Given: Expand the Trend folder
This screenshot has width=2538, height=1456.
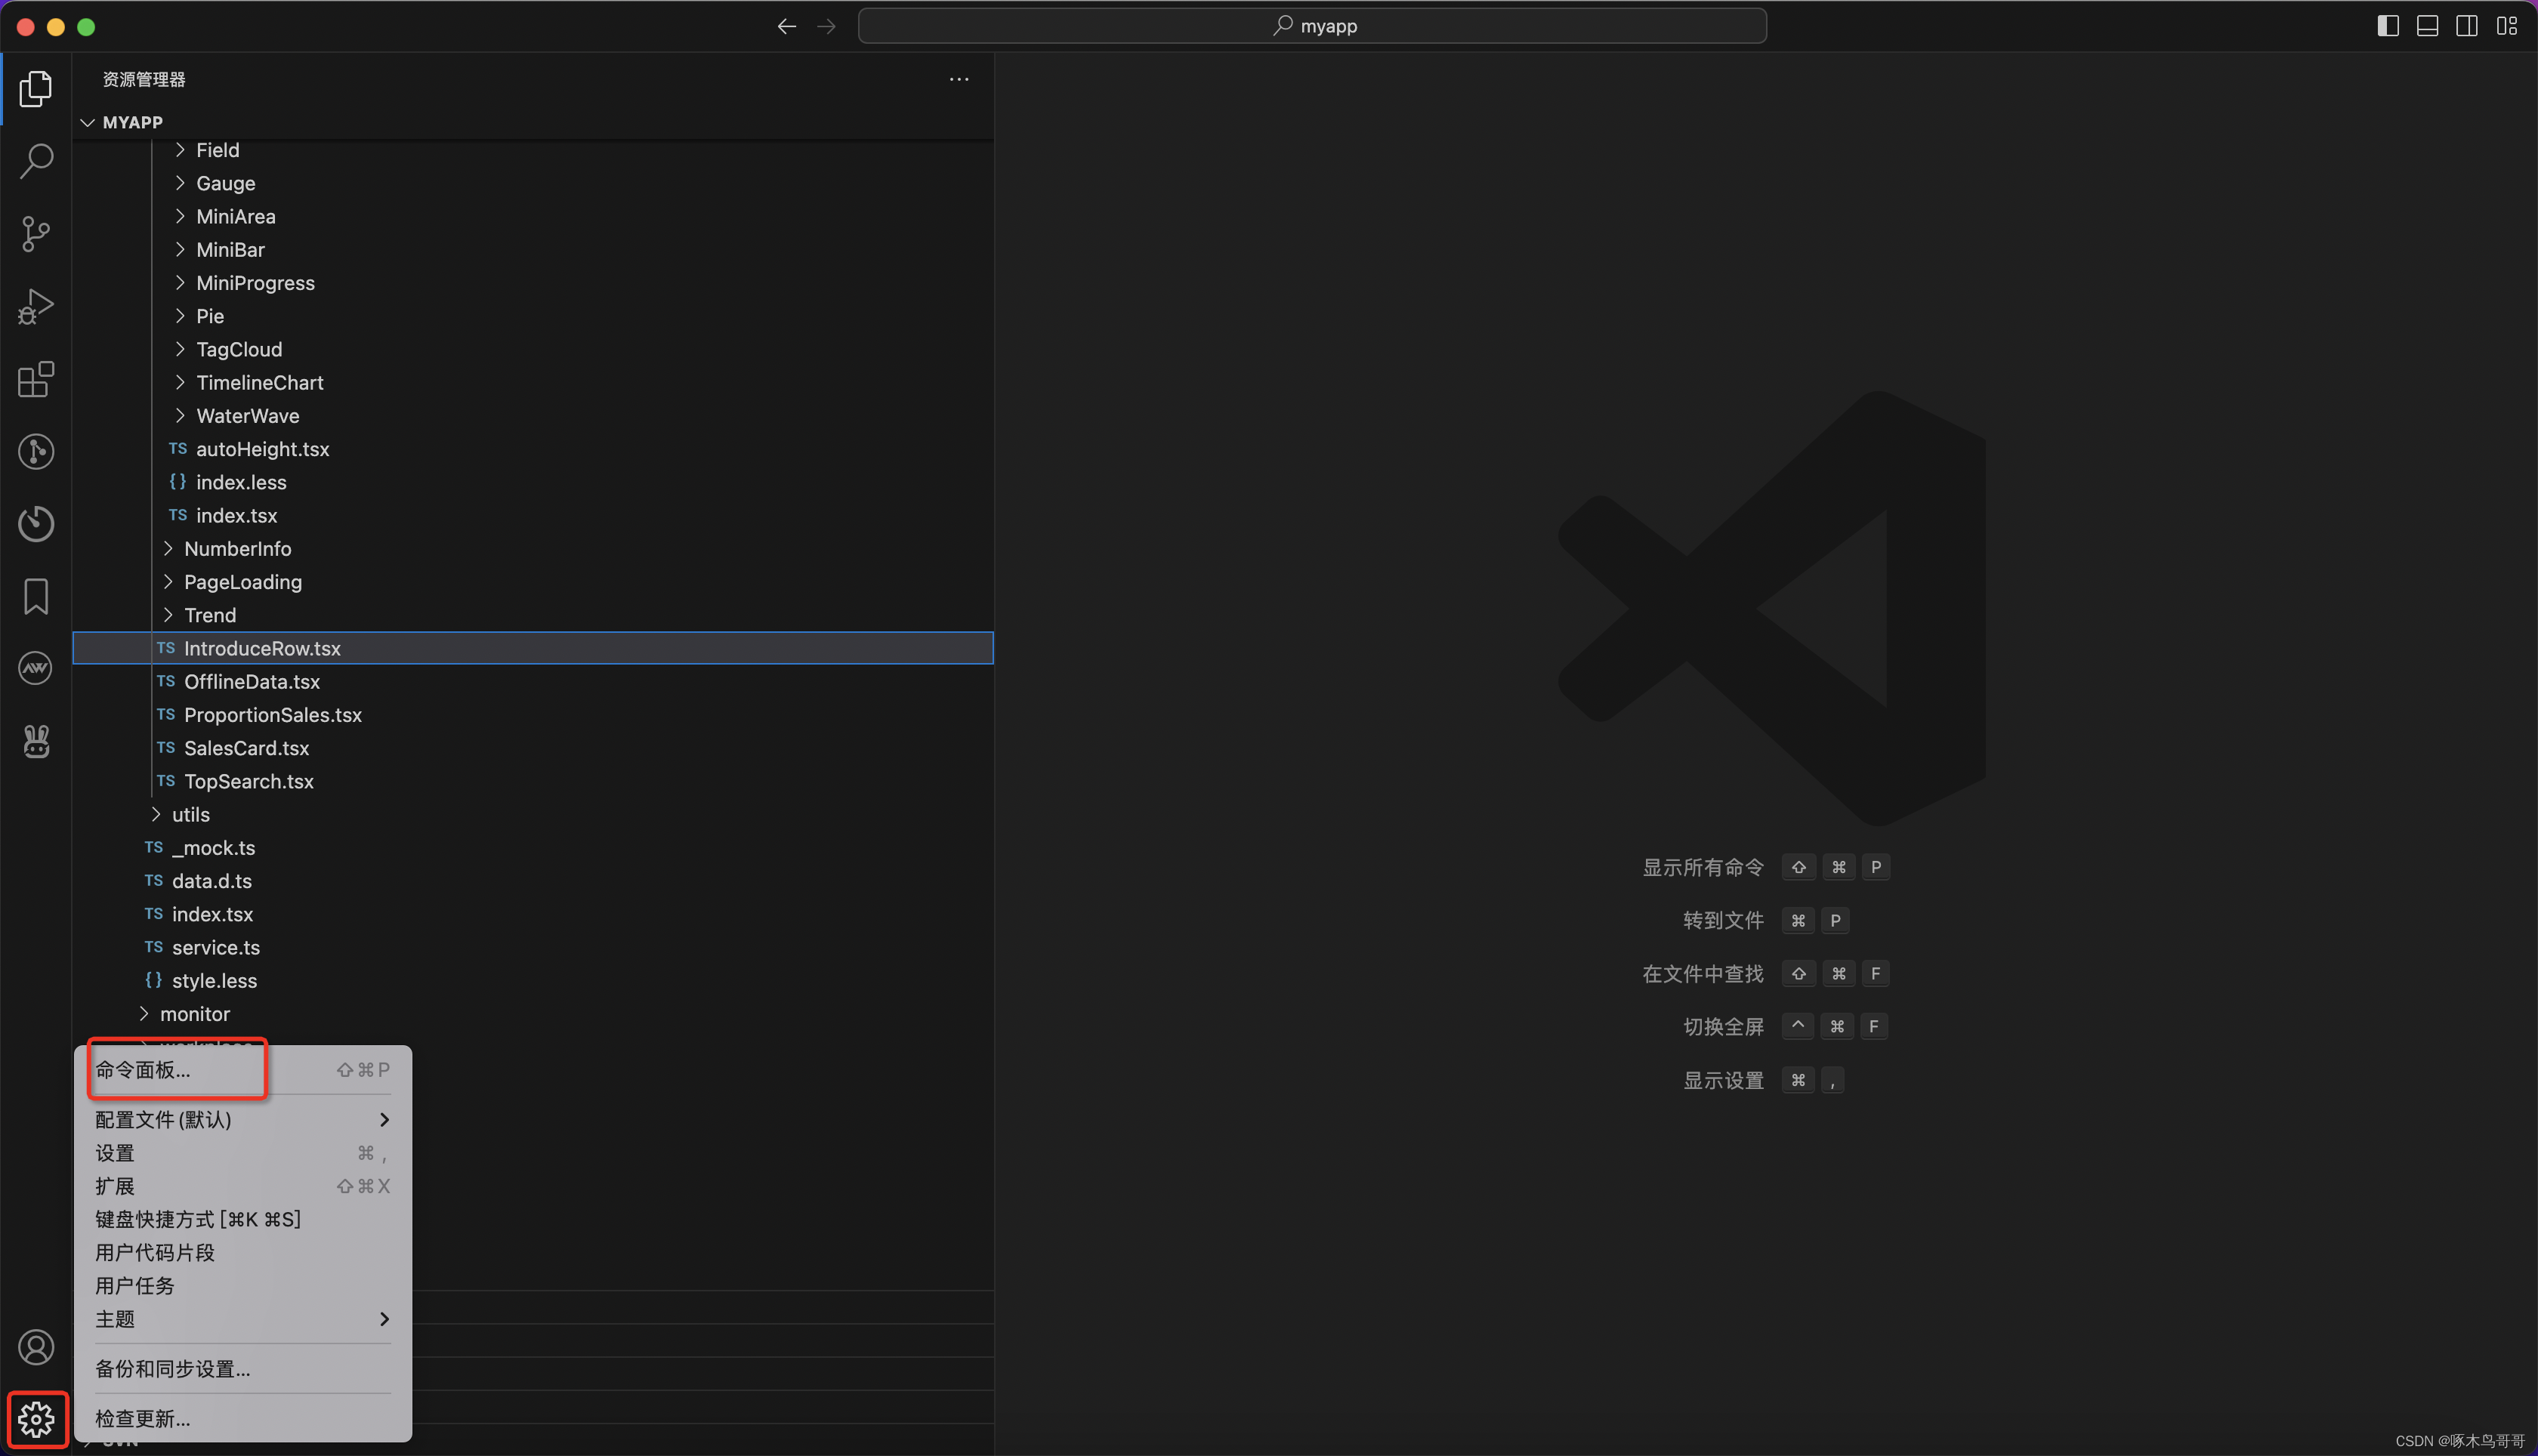Looking at the screenshot, I should coord(533,615).
